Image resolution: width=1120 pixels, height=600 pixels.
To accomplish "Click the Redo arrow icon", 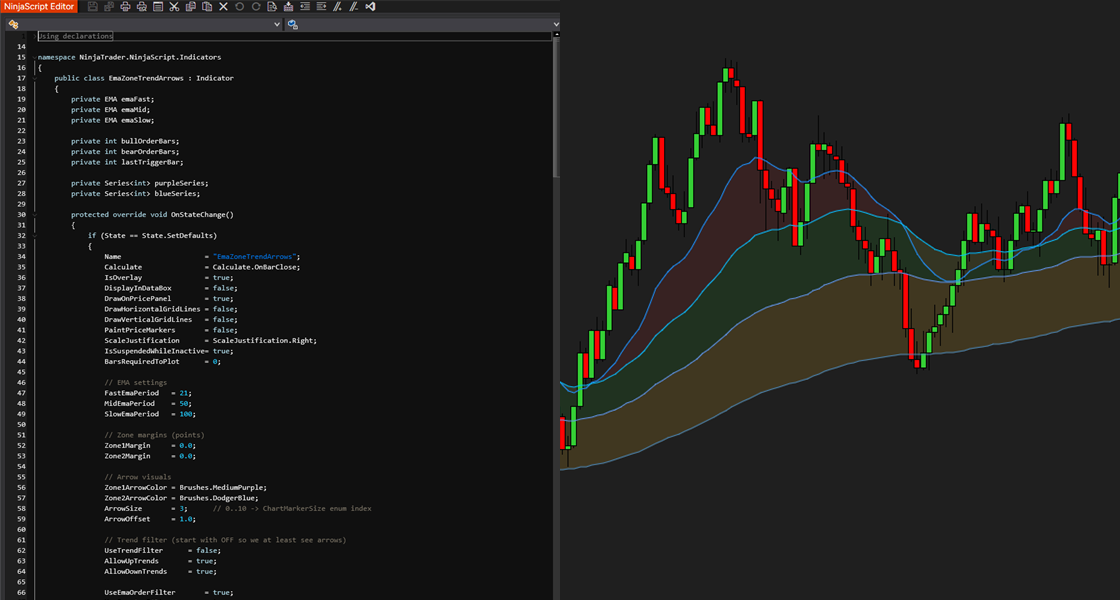I will click(256, 6).
